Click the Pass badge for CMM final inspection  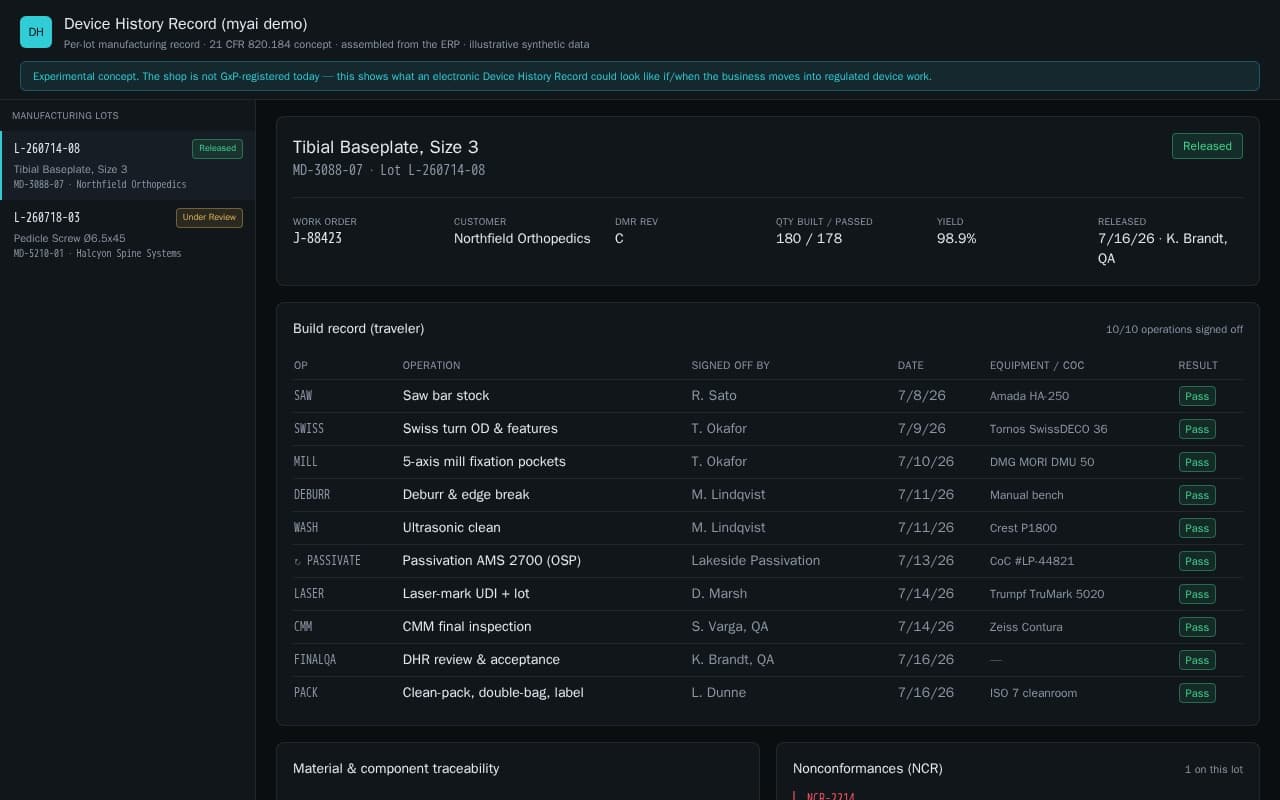point(1197,627)
